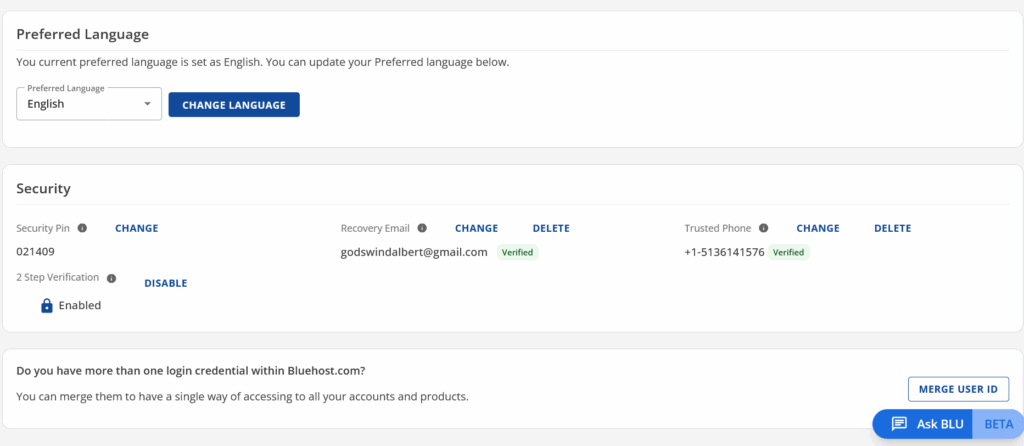The height and width of the screenshot is (446, 1024).
Task: Click the Trusted Phone info icon
Action: (763, 228)
